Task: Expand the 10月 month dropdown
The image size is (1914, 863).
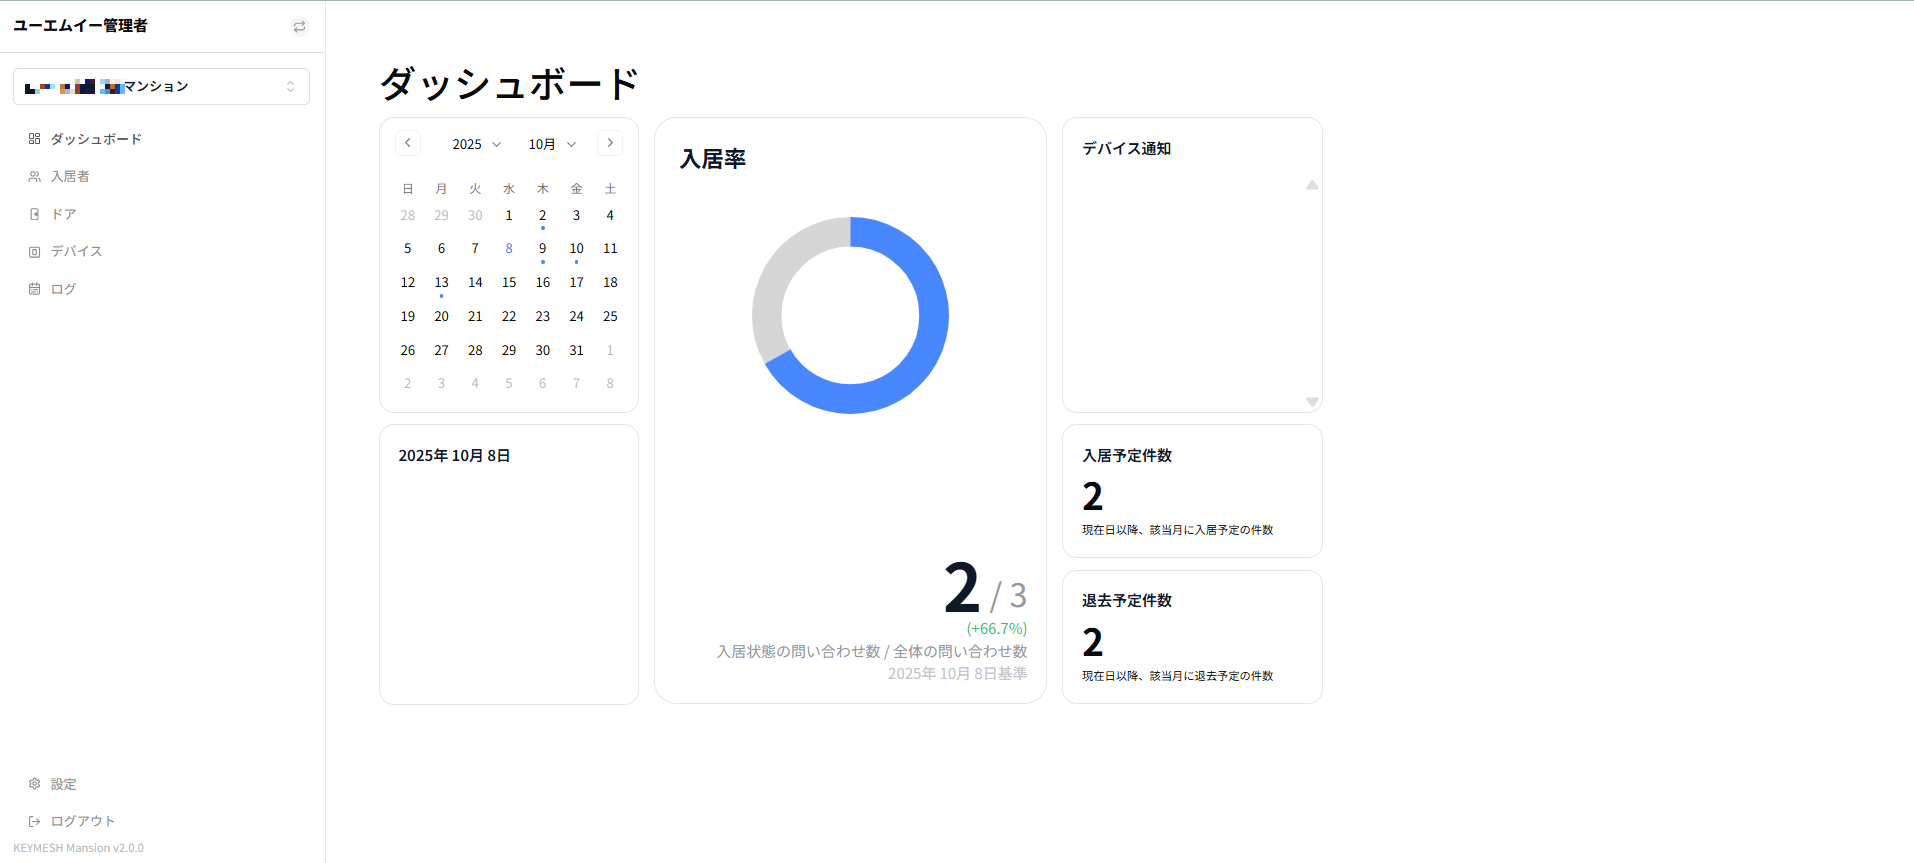Action: 552,144
